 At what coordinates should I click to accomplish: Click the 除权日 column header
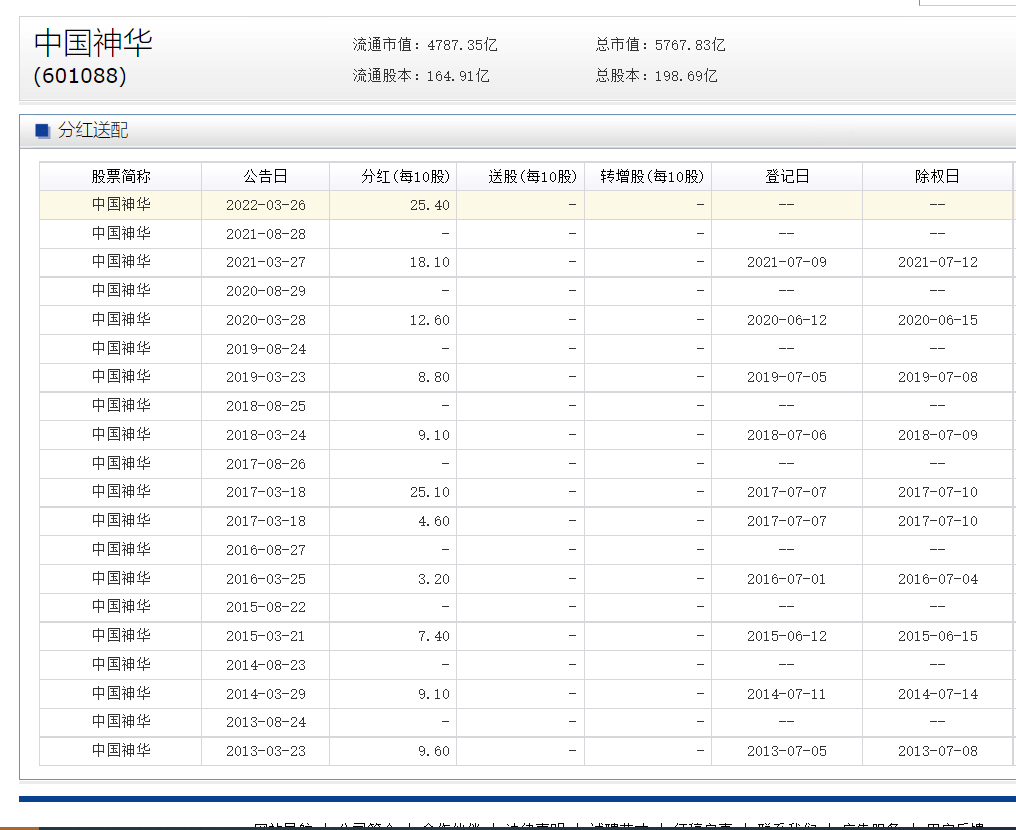pyautogui.click(x=937, y=176)
